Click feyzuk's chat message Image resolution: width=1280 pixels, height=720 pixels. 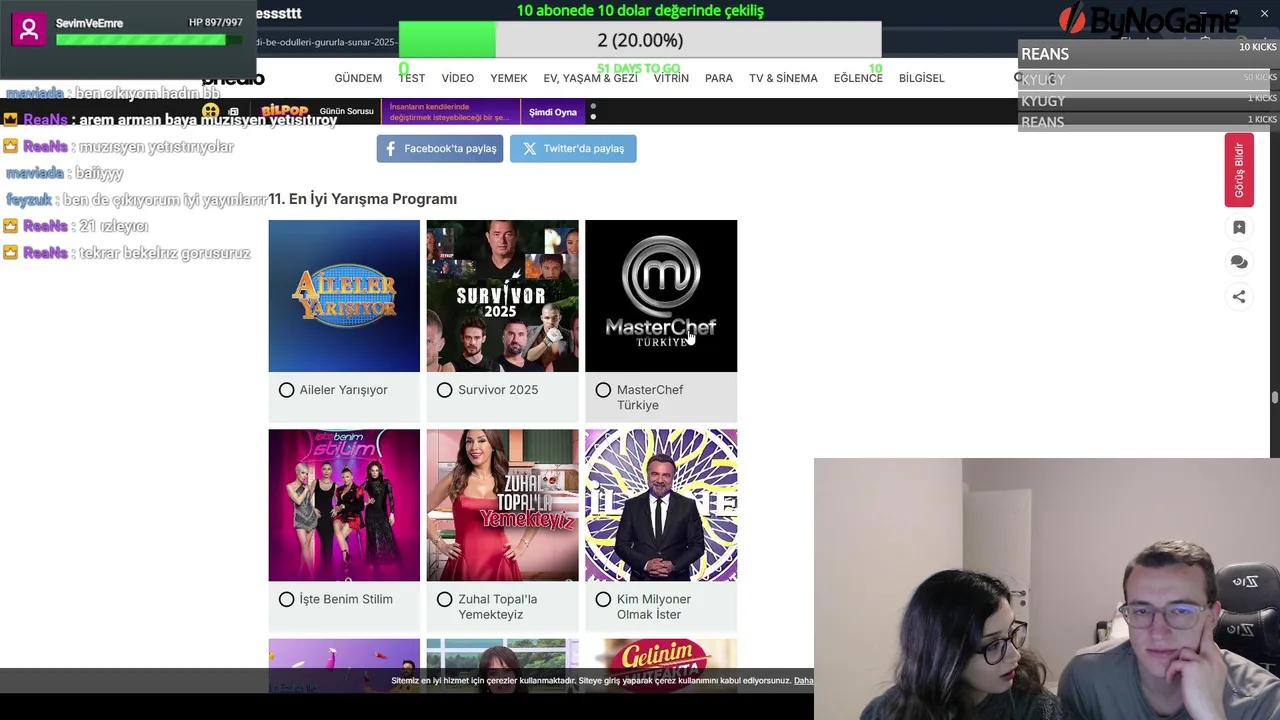point(136,200)
